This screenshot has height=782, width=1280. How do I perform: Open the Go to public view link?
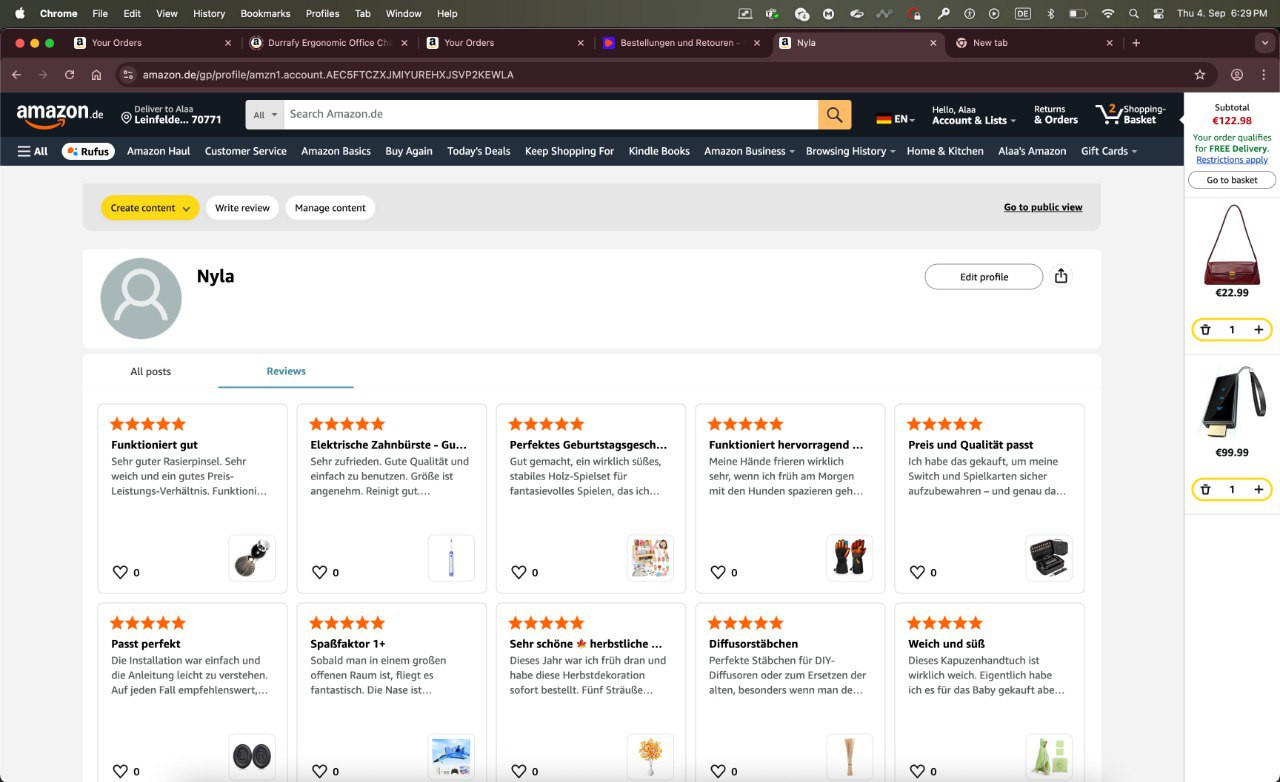tap(1043, 207)
